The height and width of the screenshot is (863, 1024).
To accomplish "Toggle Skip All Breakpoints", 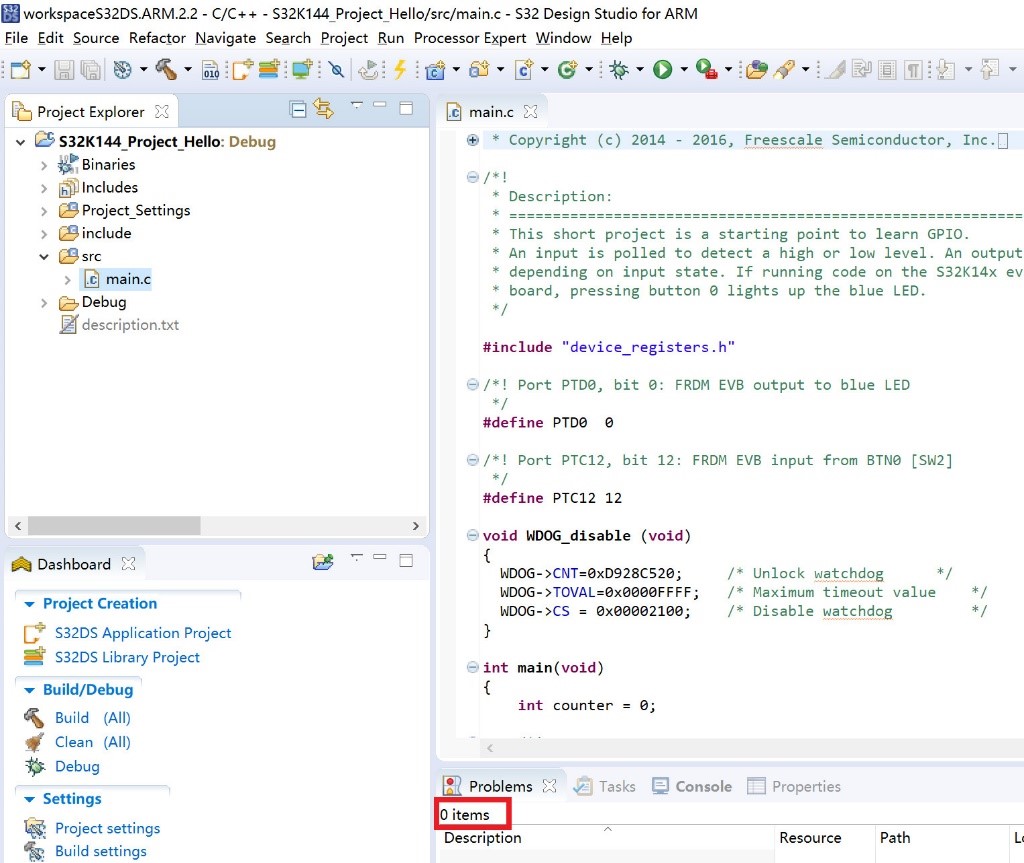I will pyautogui.click(x=336, y=69).
